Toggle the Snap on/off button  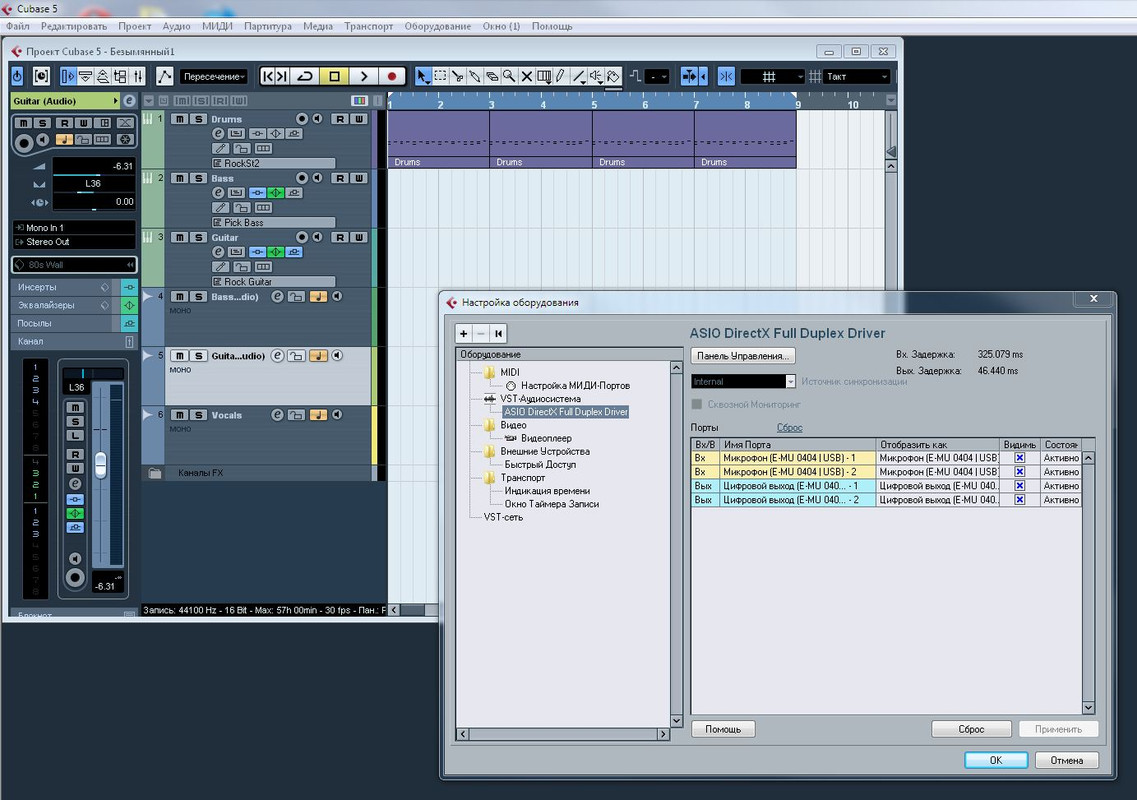tap(726, 76)
